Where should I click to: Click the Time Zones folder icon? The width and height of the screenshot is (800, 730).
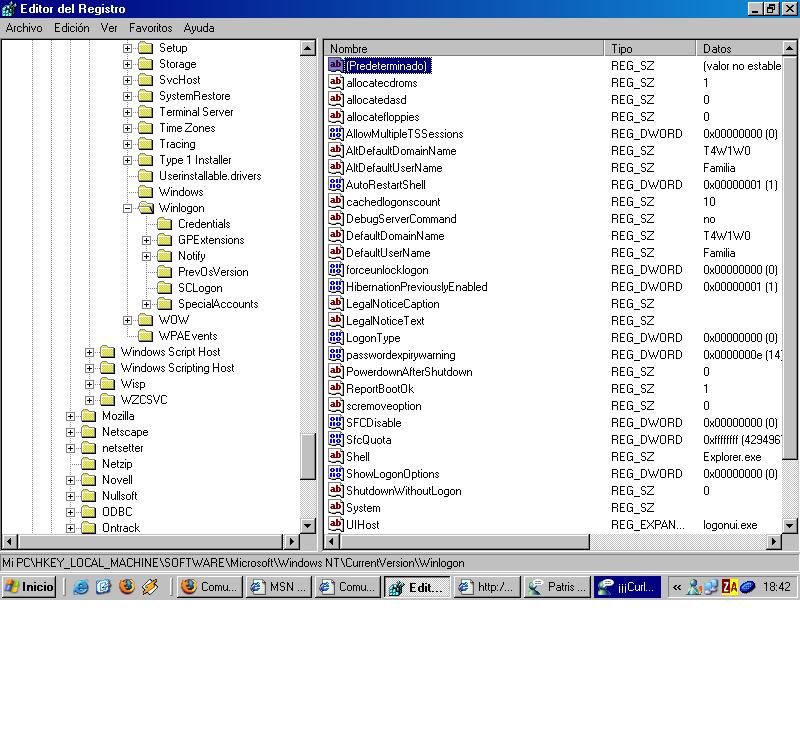pos(146,128)
